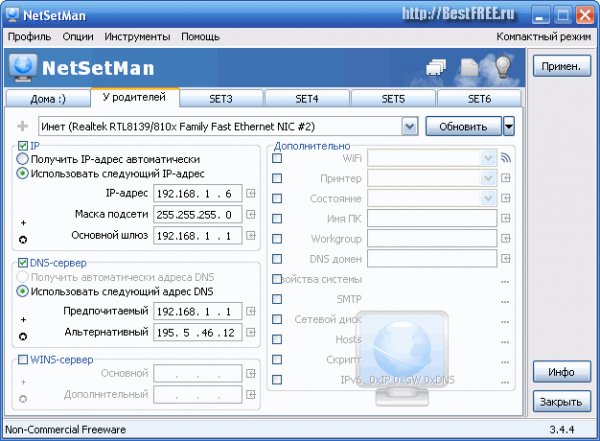Enable the Сетевой диск checkbox
Screen dimensions: 600x441
277,319
